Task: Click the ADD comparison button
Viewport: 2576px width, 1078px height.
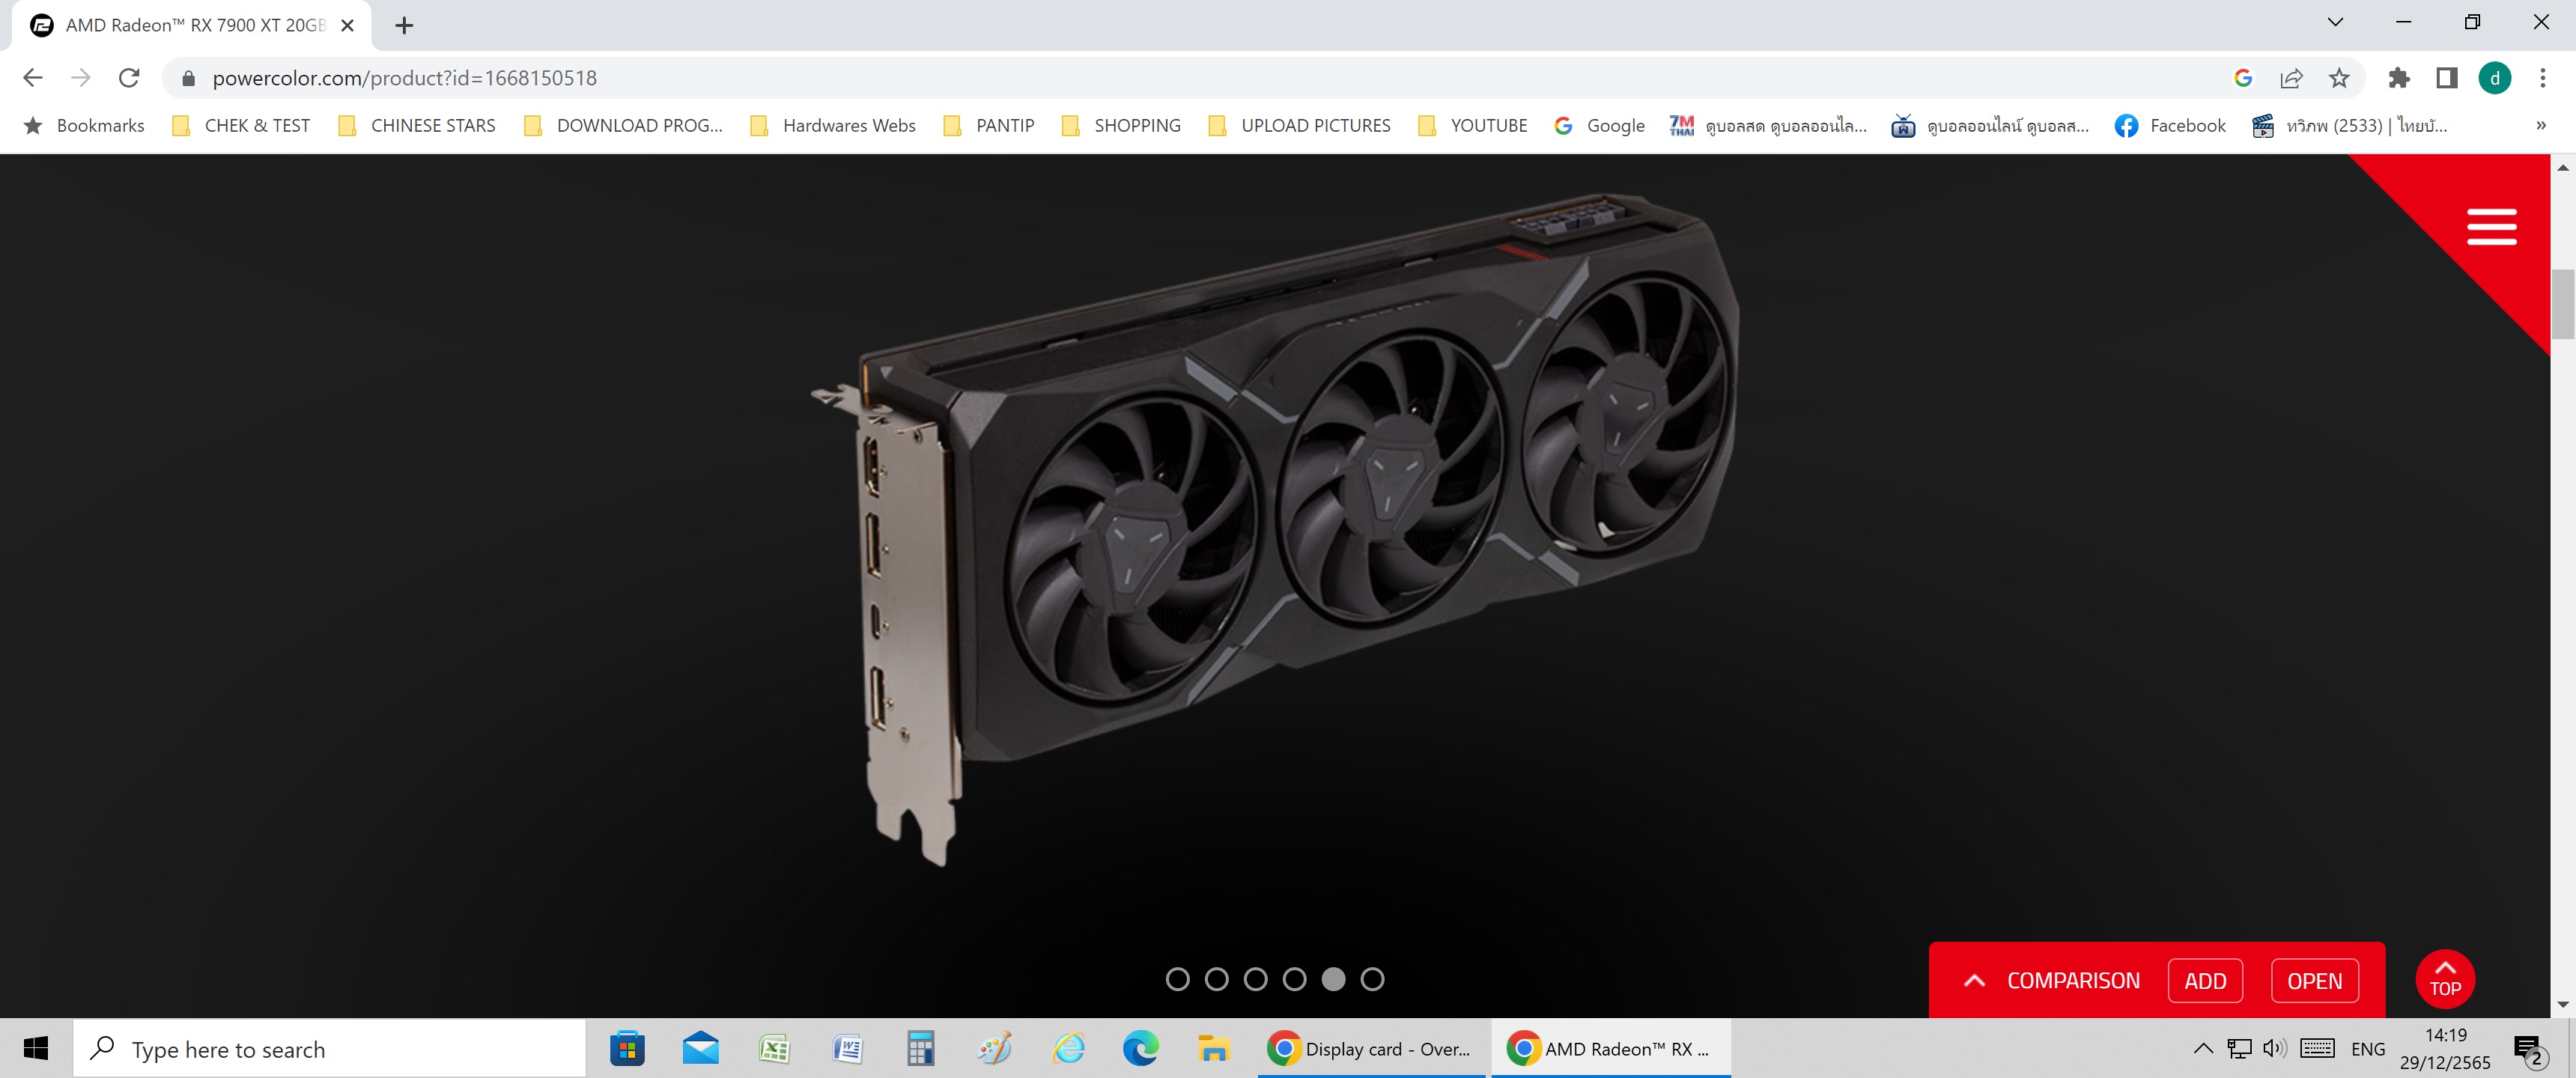Action: pos(2204,981)
